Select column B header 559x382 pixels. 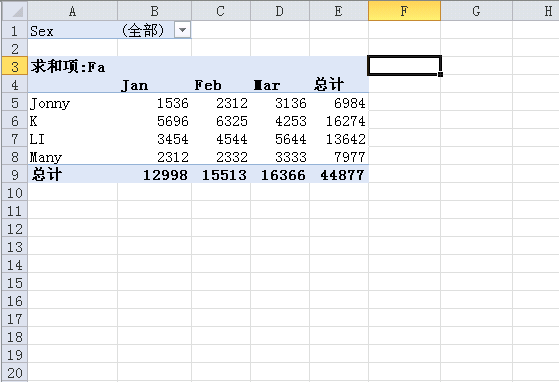[x=154, y=11]
